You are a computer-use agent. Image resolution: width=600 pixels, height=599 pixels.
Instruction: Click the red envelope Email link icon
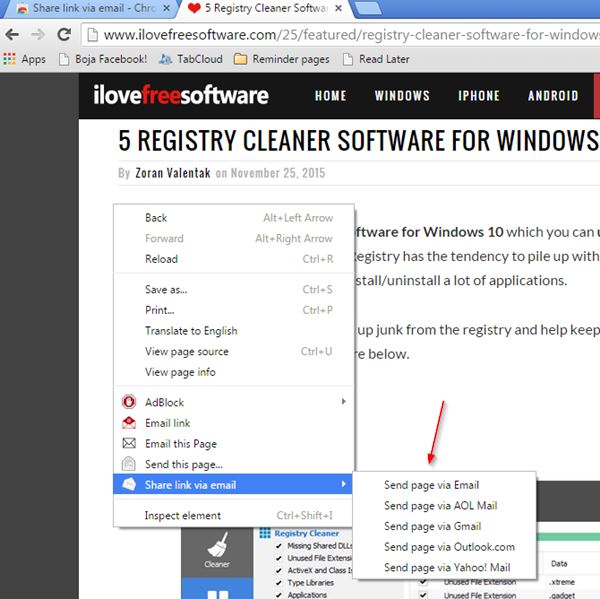tap(129, 423)
